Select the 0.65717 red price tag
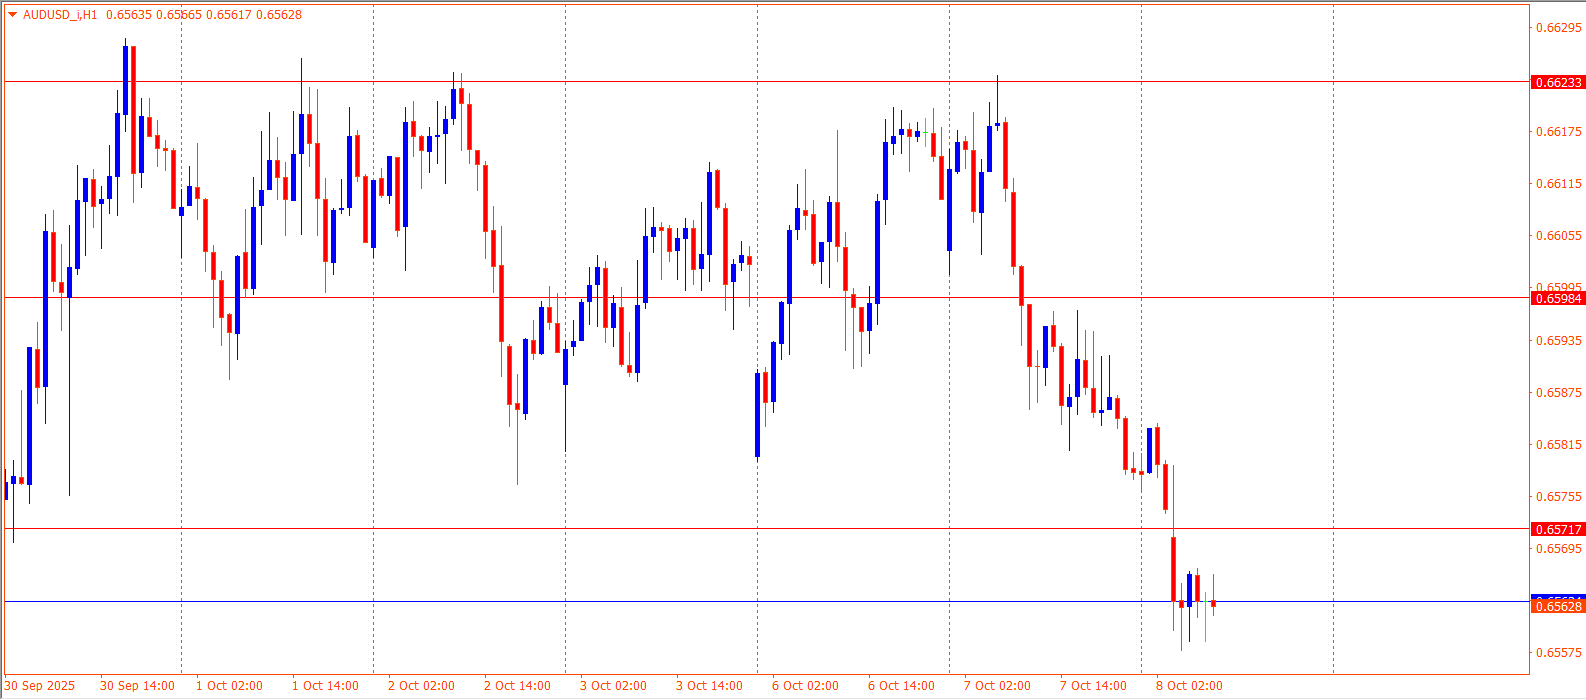This screenshot has height=700, width=1586. click(x=1557, y=529)
